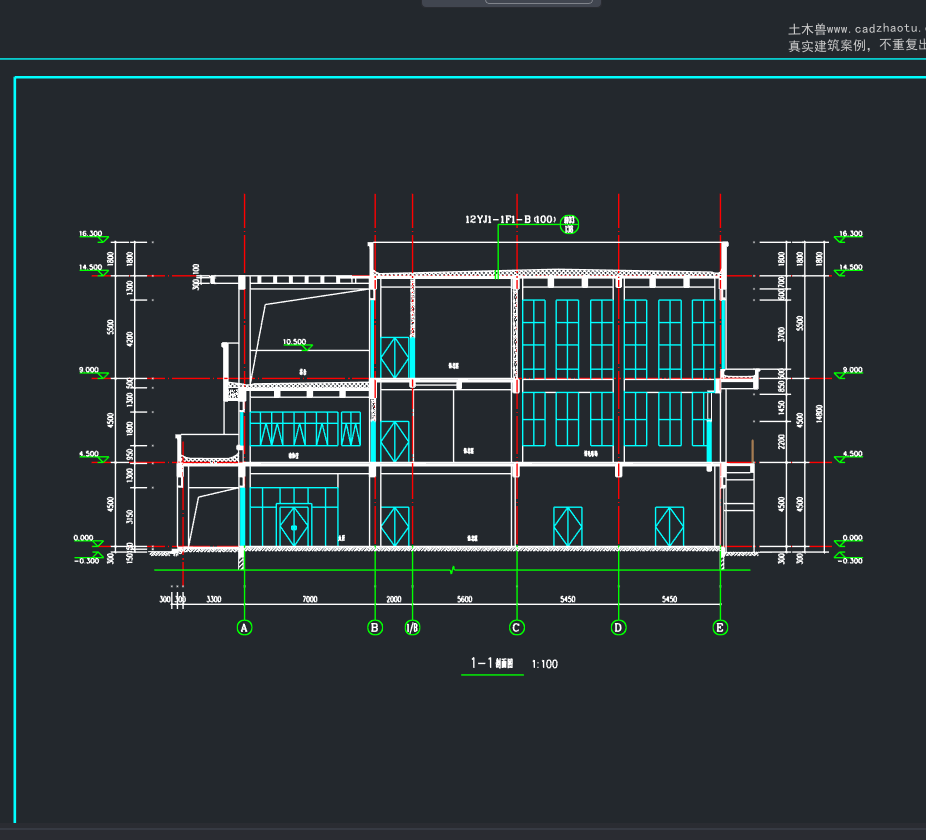This screenshot has height=840, width=926.
Task: Select the 2000 dimension text
Action: tap(394, 599)
